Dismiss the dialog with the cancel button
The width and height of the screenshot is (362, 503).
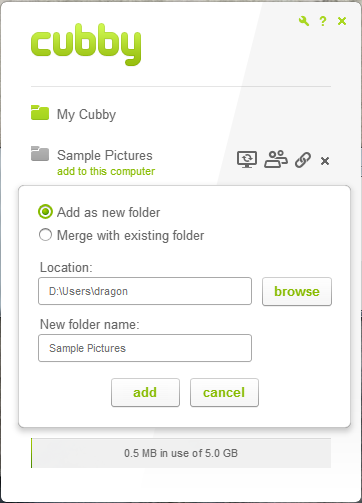(x=224, y=392)
